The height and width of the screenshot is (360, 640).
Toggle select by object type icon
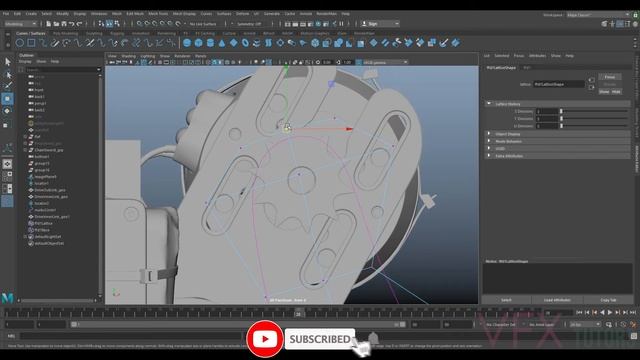pos(109,24)
